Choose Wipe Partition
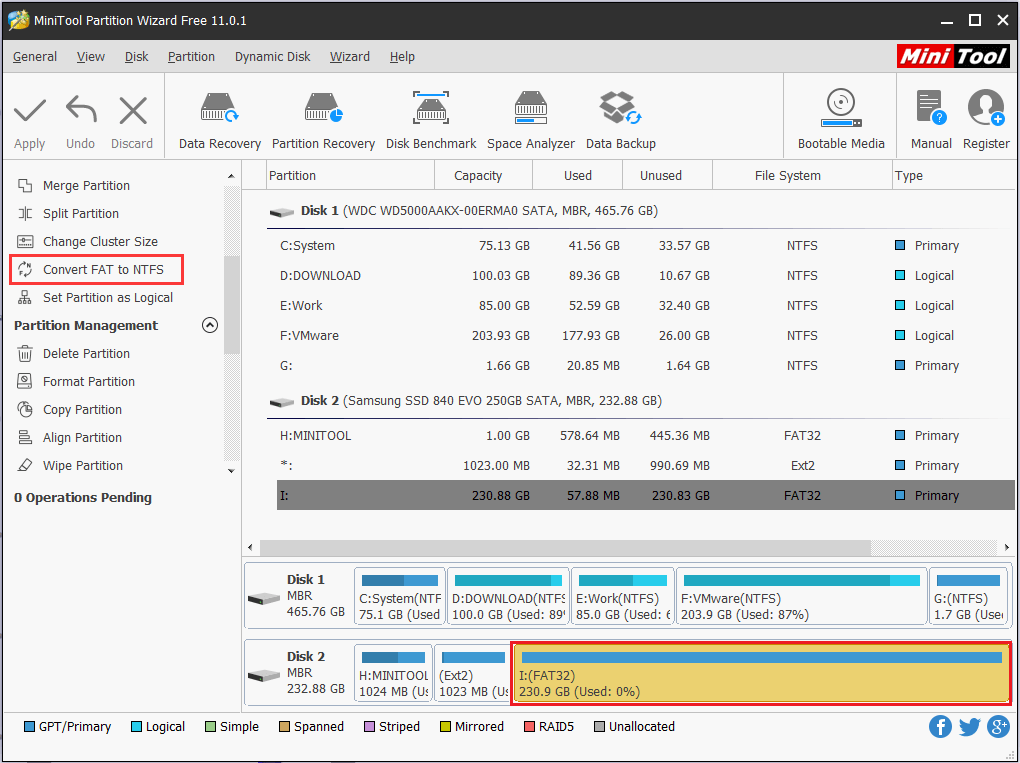 [x=85, y=465]
